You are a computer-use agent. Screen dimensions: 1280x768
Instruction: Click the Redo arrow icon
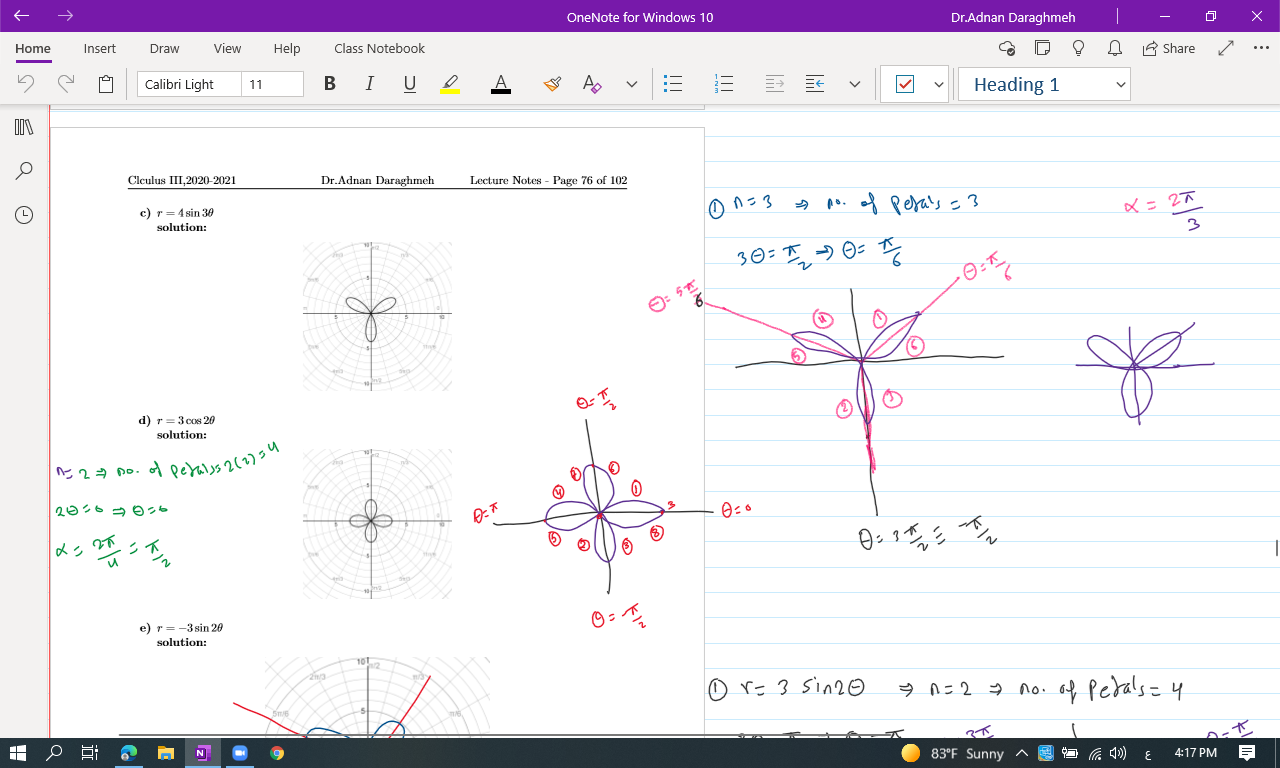coord(66,84)
